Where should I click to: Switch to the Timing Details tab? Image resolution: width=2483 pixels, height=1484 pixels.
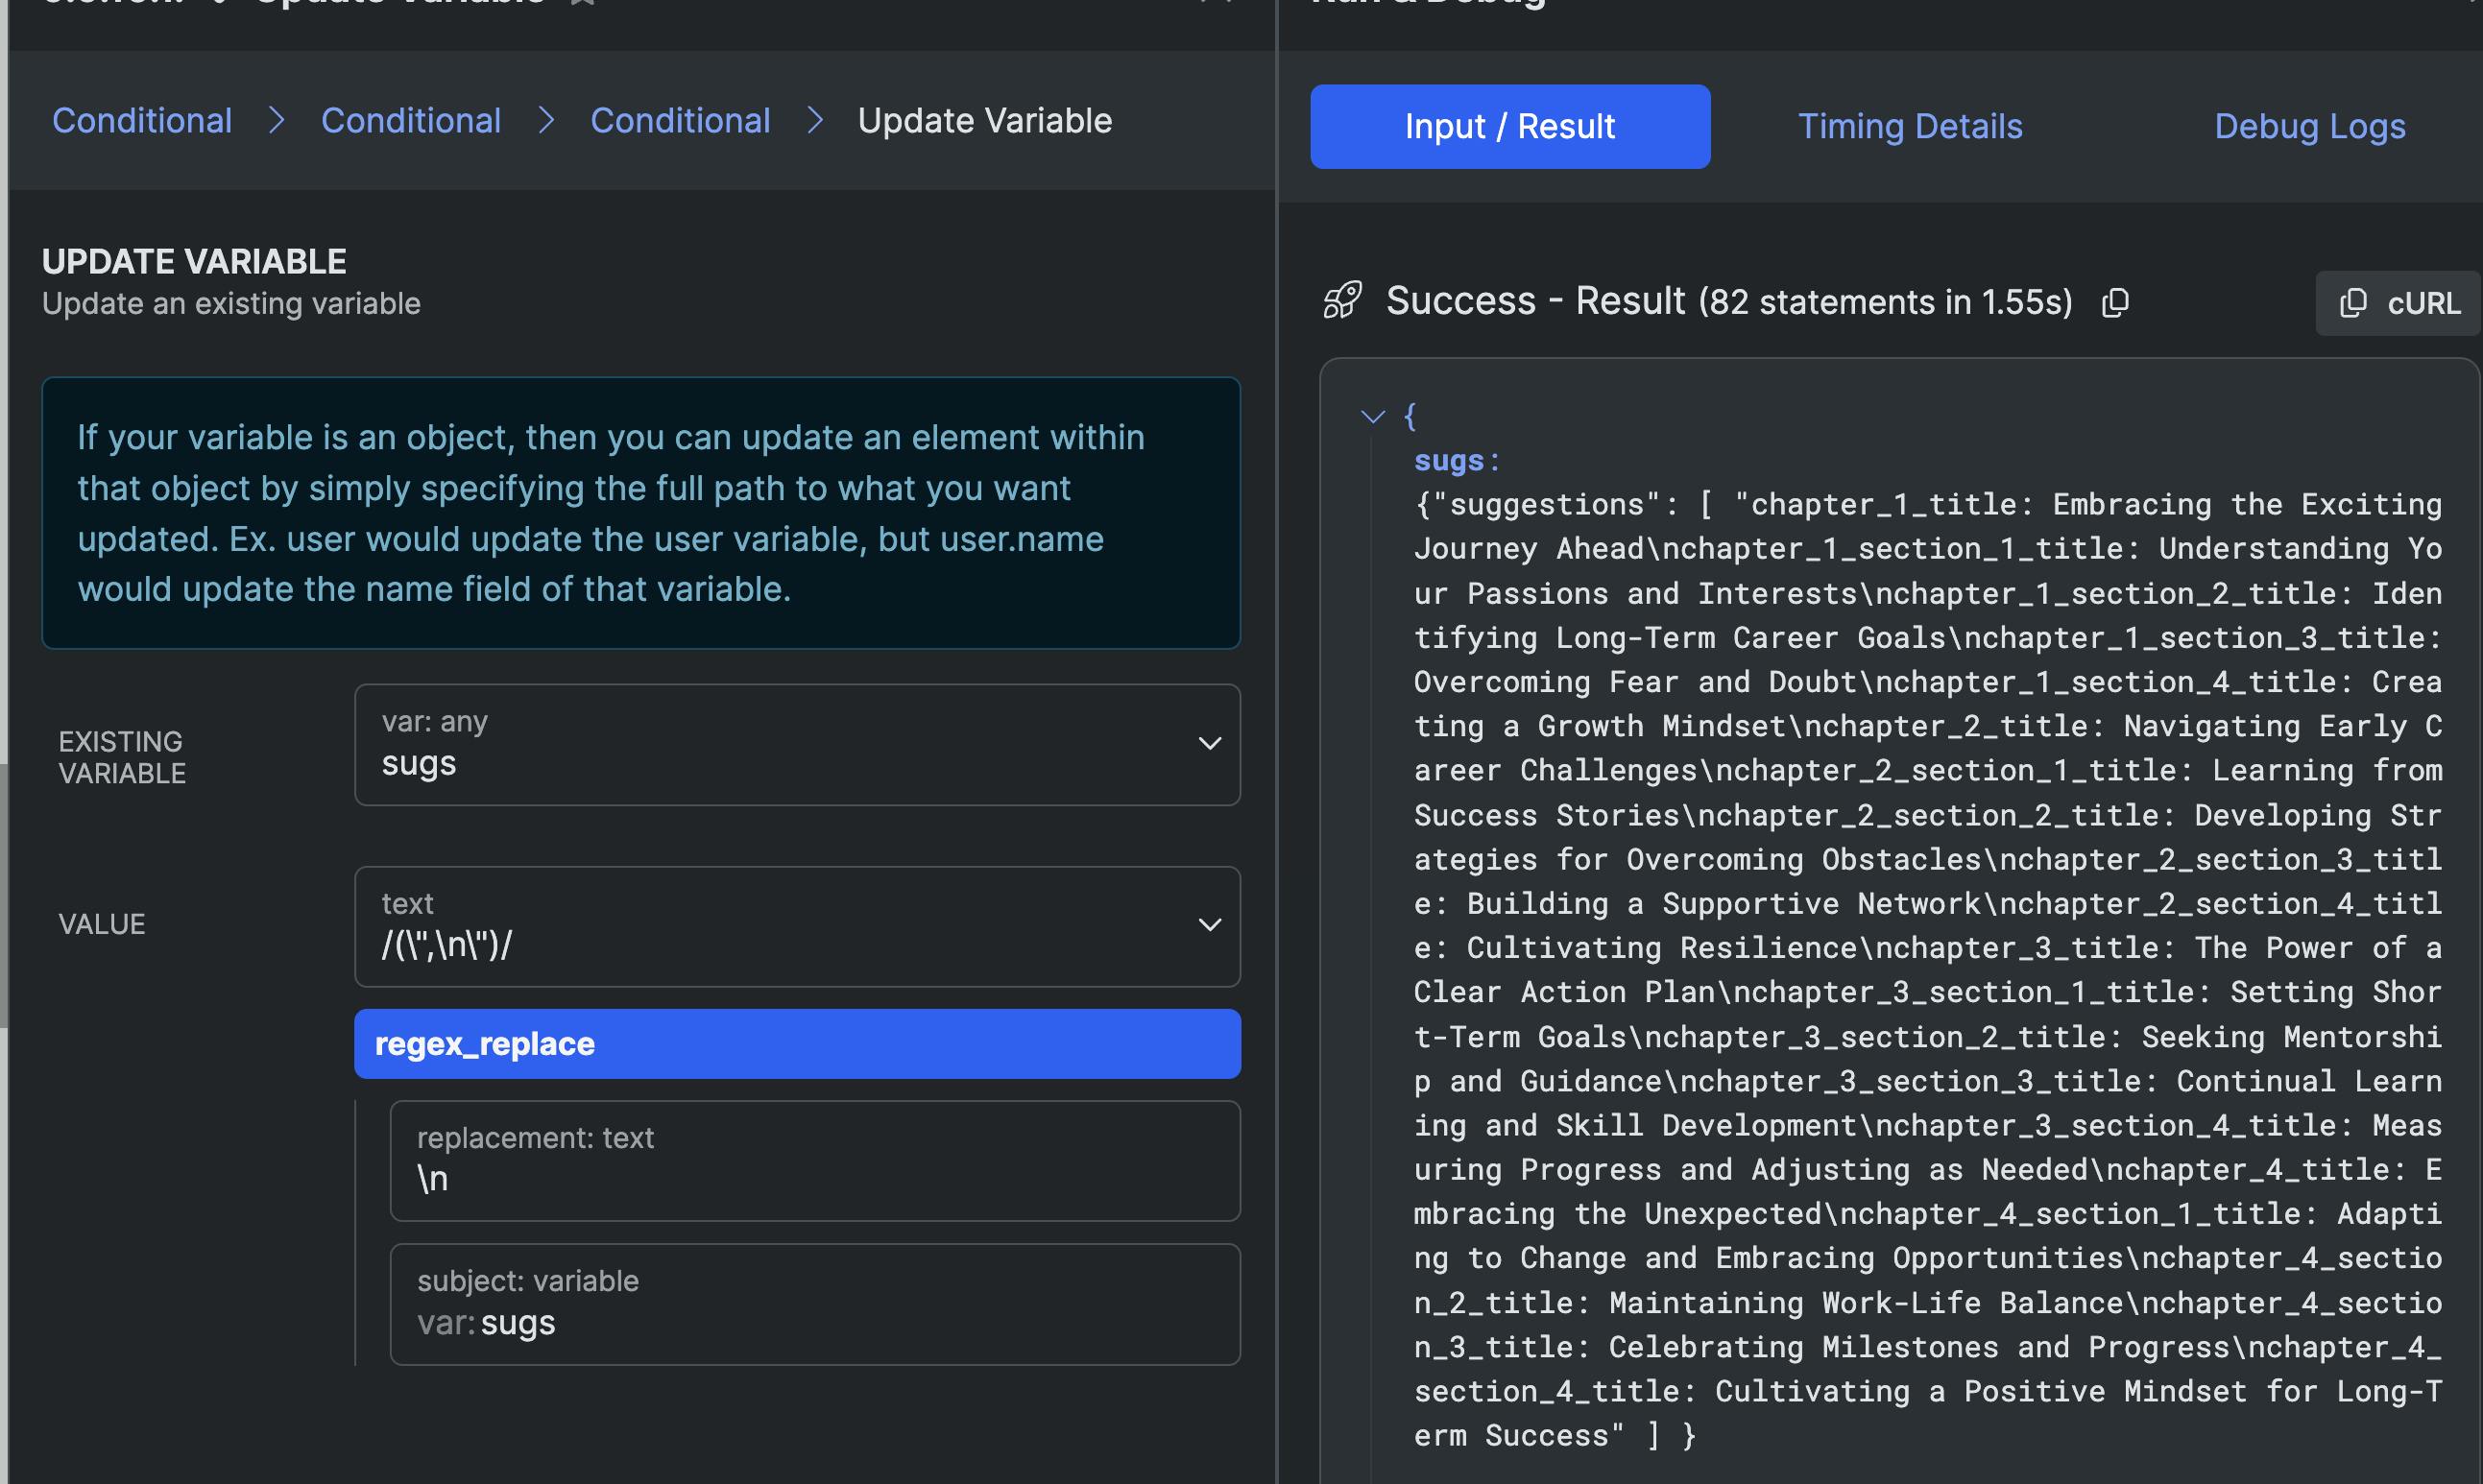click(x=1909, y=127)
